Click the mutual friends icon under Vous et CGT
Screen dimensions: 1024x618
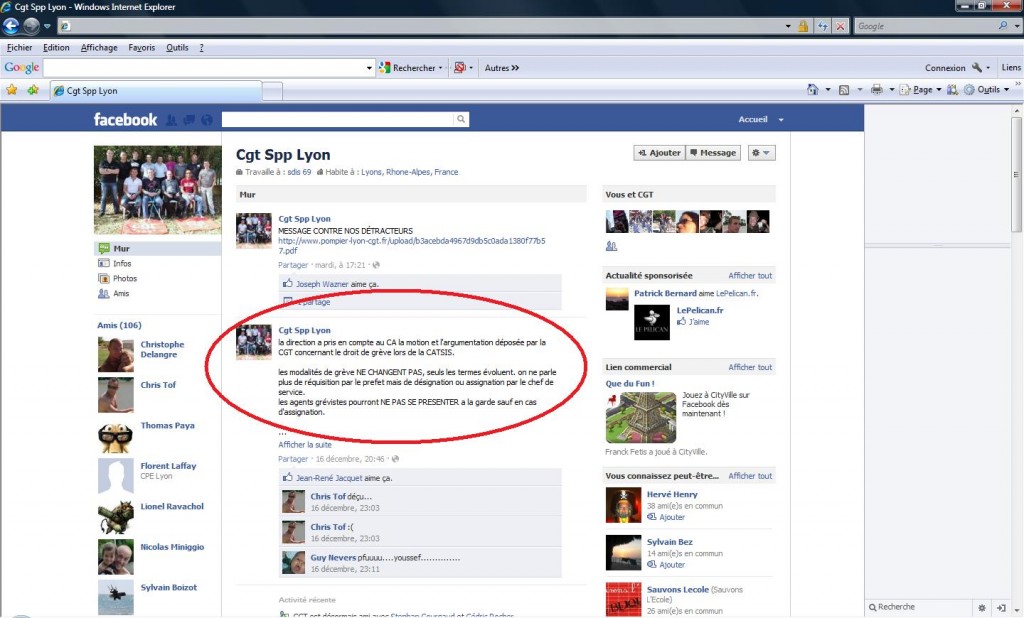pyautogui.click(x=611, y=246)
